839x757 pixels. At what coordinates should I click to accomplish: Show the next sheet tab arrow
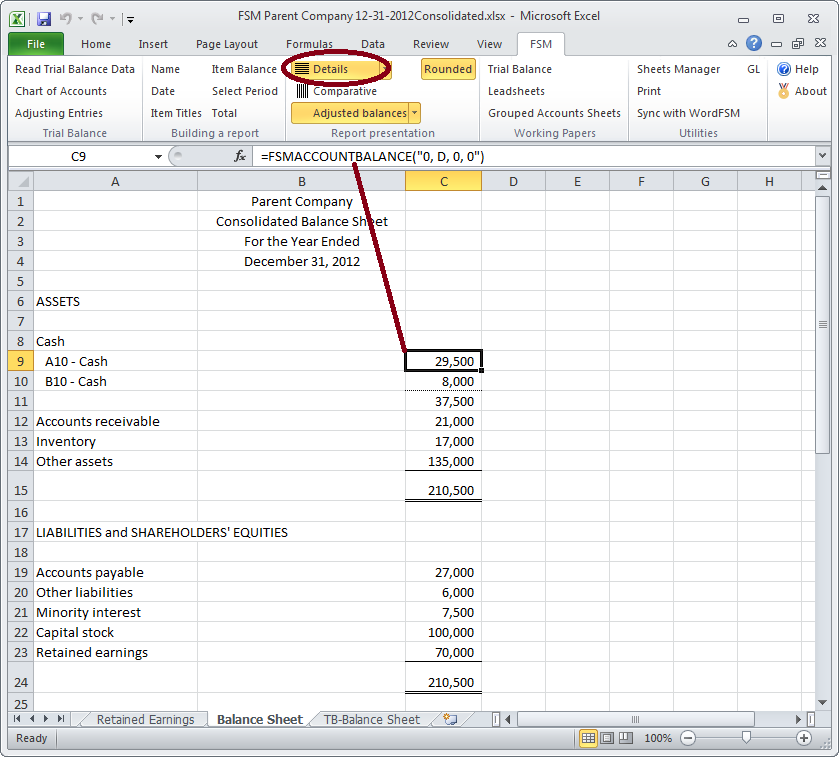pos(46,719)
